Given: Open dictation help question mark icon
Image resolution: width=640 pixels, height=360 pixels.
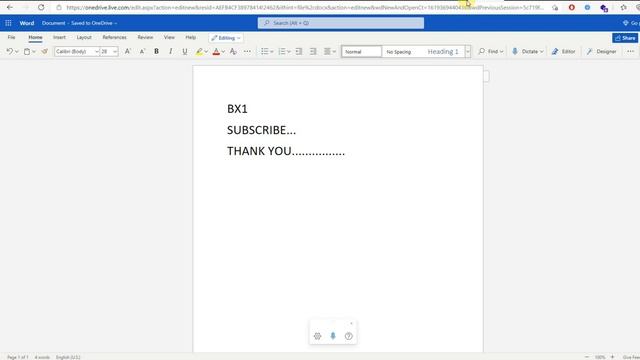Looking at the screenshot, I should pyautogui.click(x=349, y=336).
